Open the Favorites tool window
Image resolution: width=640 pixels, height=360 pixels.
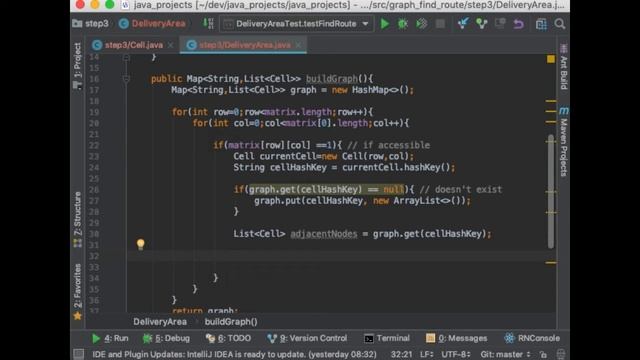click(x=78, y=291)
